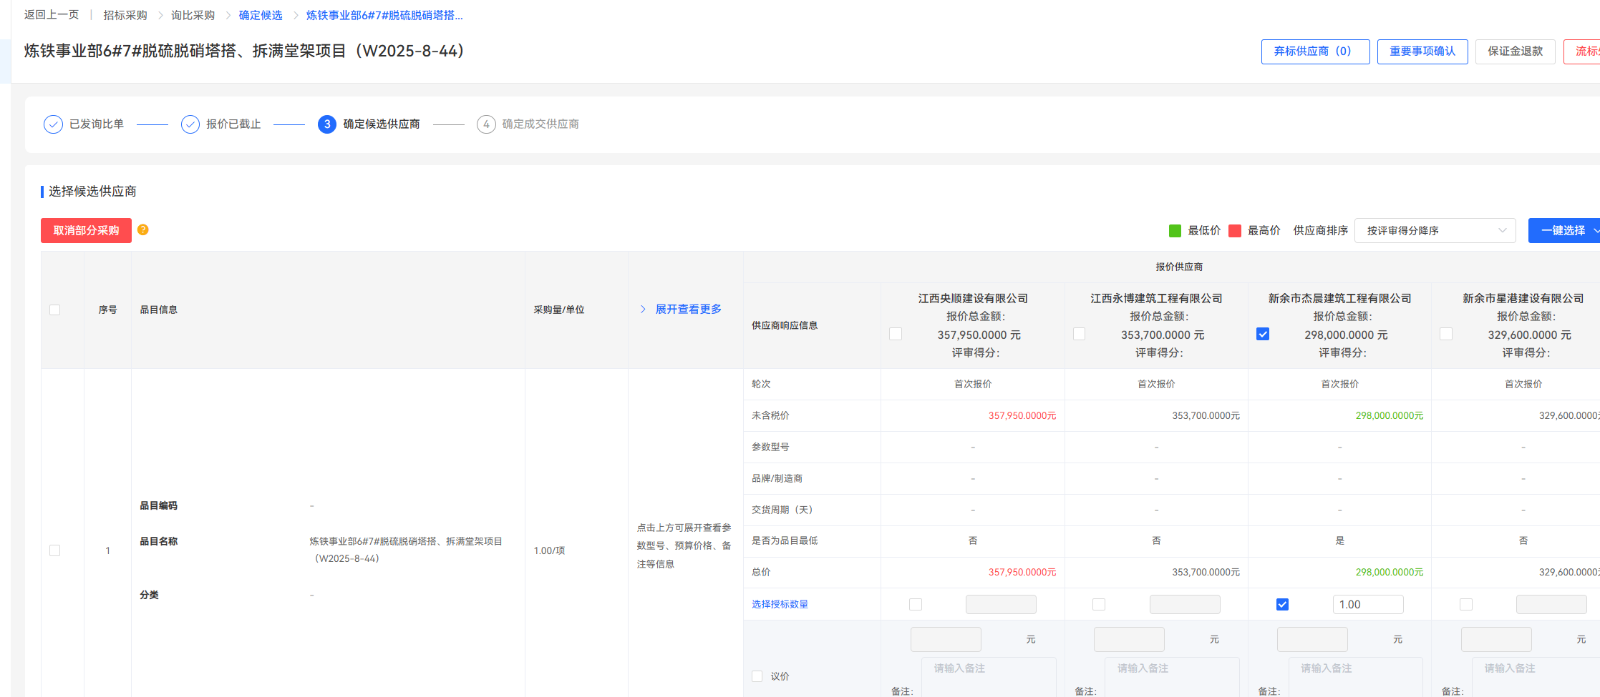The height and width of the screenshot is (697, 1600).
Task: Click award quantity field showing 1.00
Action: coord(1367,604)
